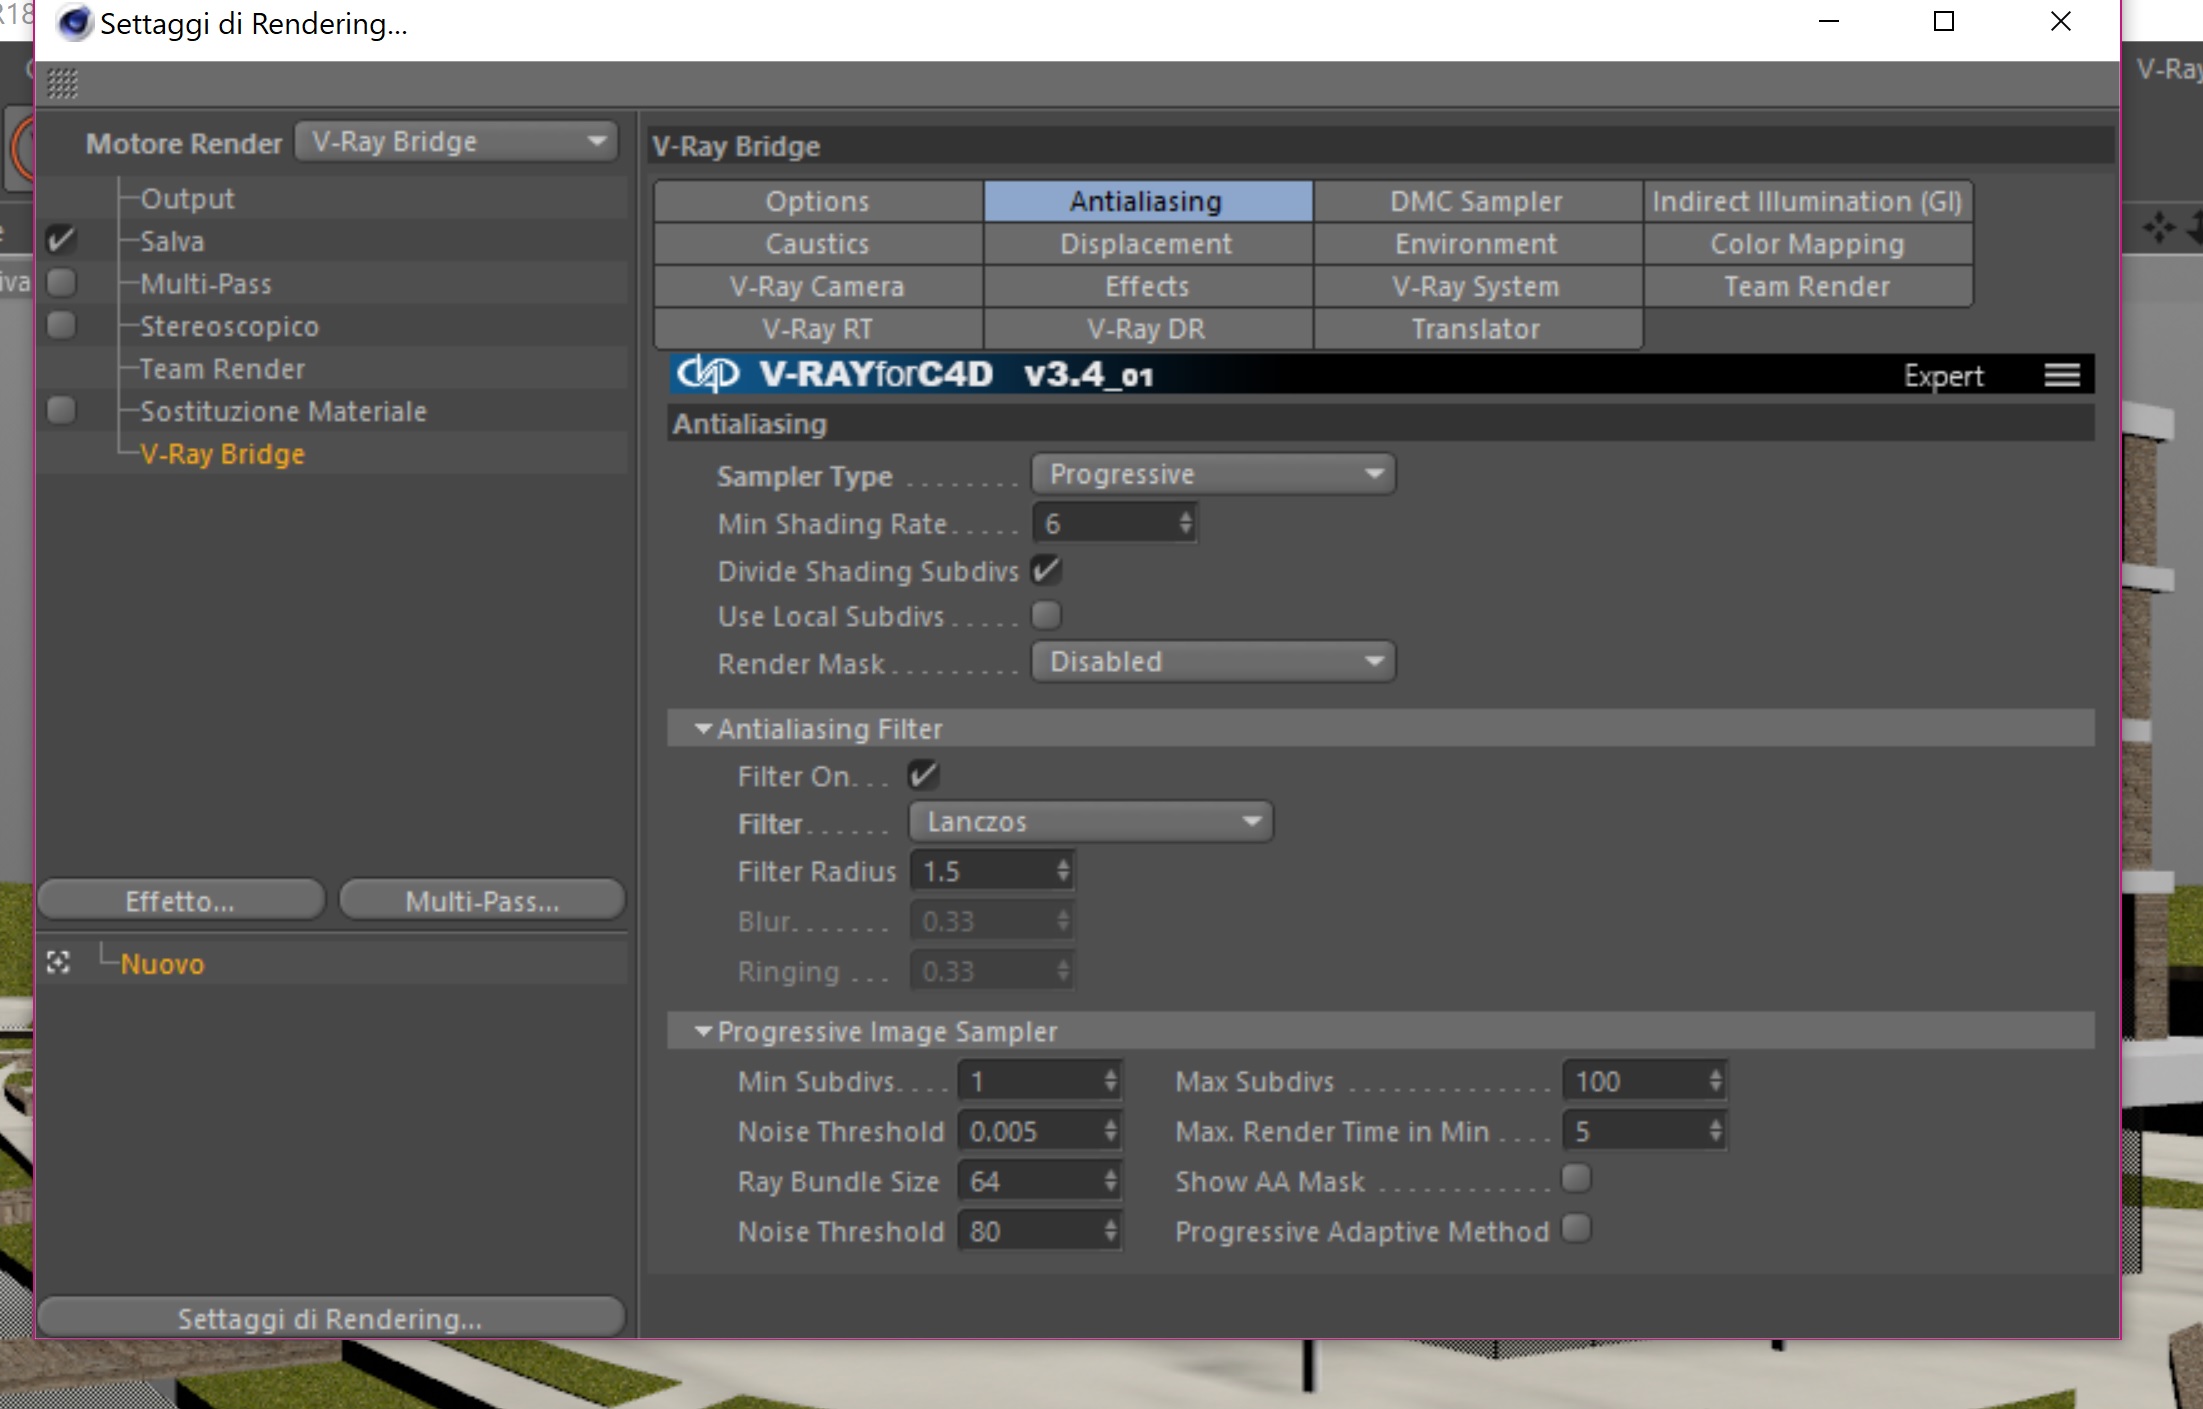Click the Max Subdivs stepper arrows
This screenshot has height=1409, width=2203.
(1715, 1080)
